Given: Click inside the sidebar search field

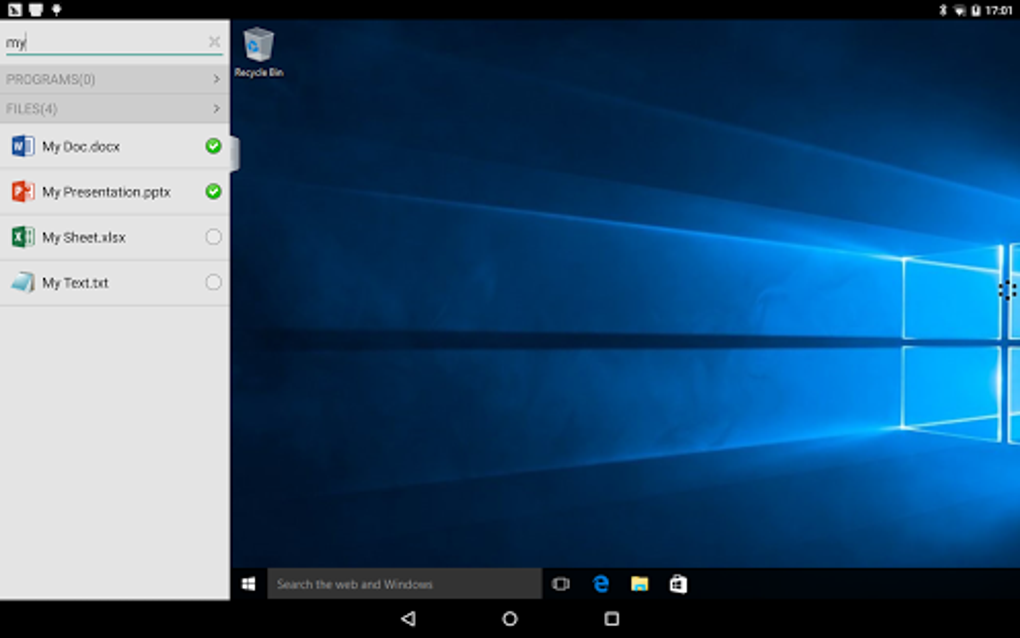Looking at the screenshot, I should point(100,41).
